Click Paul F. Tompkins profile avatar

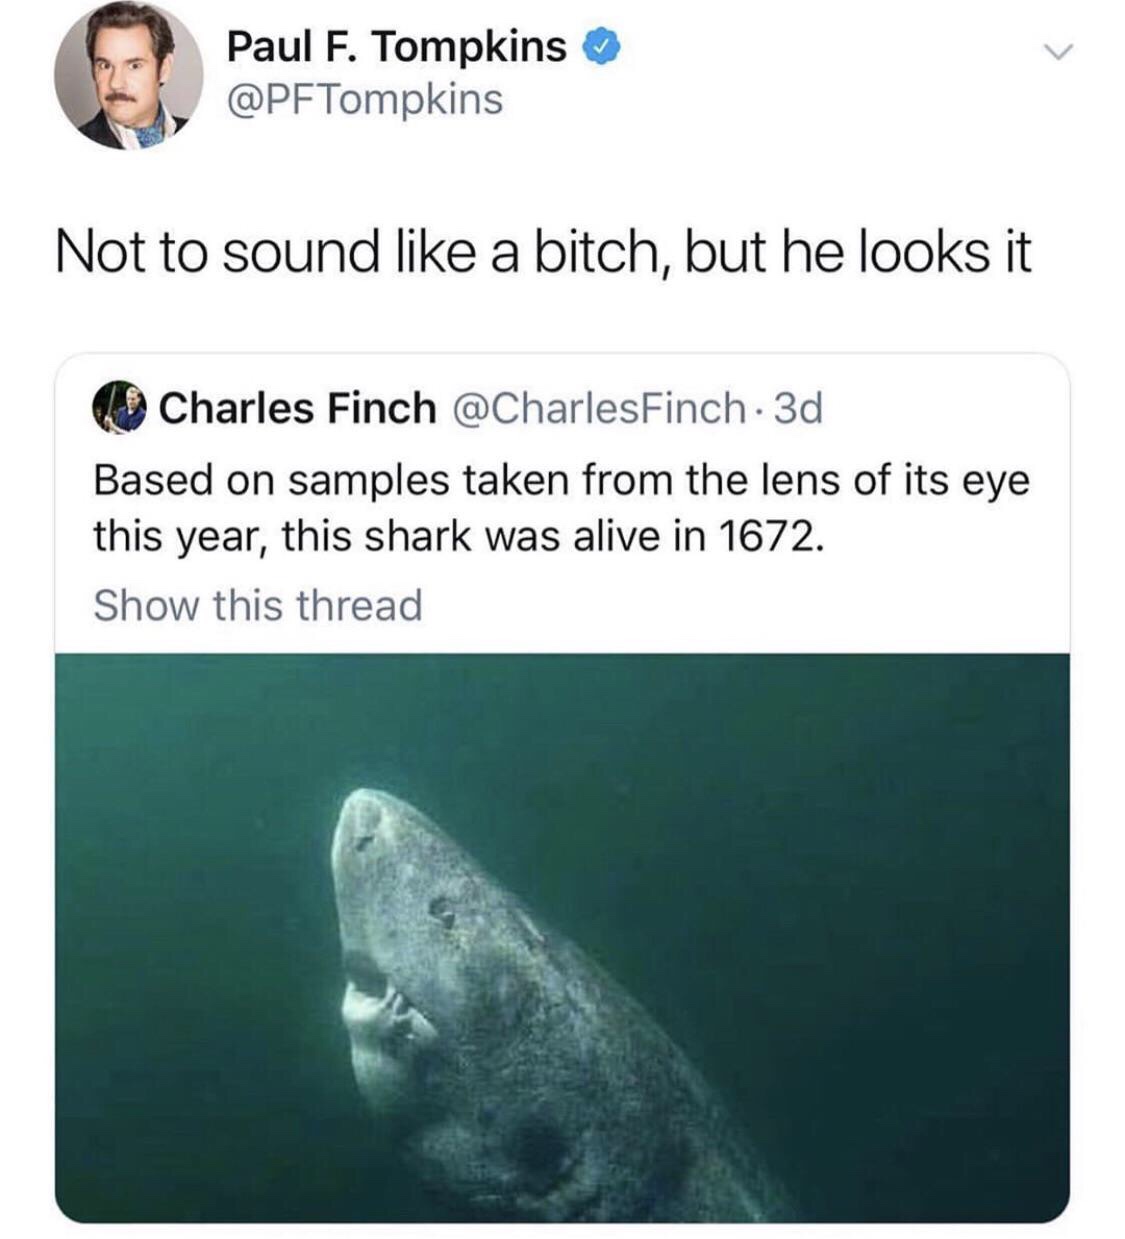tap(128, 74)
